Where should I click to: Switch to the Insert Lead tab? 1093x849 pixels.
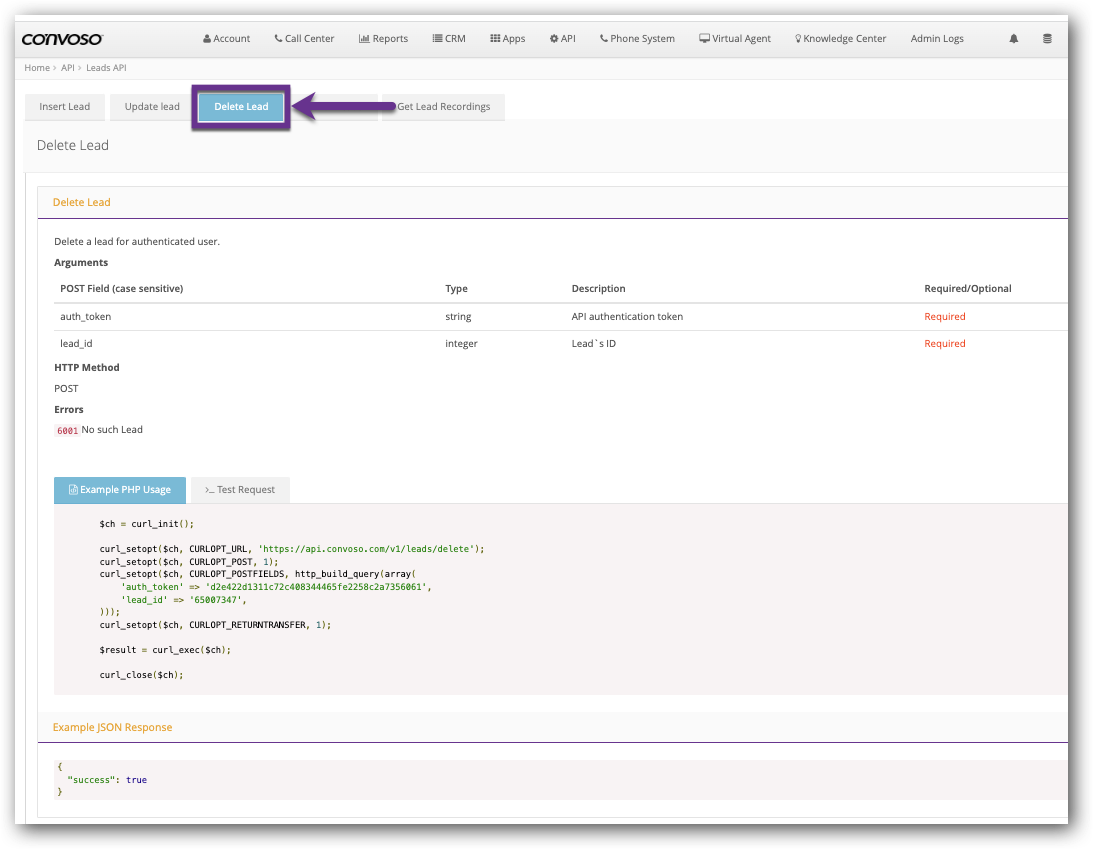pos(65,107)
